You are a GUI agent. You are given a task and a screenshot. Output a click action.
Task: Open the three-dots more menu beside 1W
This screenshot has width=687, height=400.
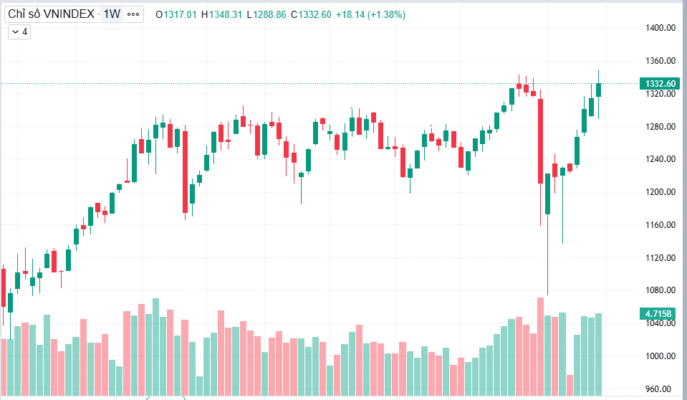click(134, 15)
